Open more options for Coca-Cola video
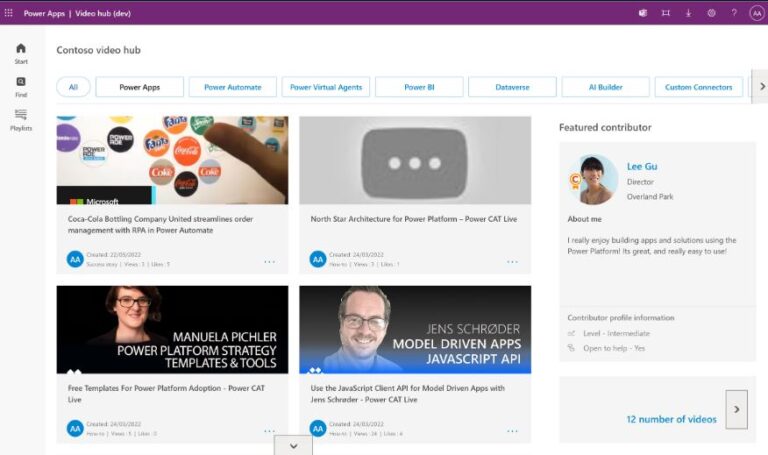Viewport: 768px width, 455px height. click(269, 262)
